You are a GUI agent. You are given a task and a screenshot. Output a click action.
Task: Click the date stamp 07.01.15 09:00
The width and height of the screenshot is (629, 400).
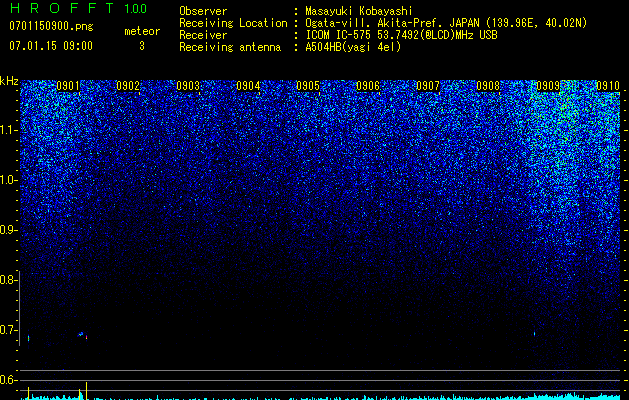tap(51, 45)
